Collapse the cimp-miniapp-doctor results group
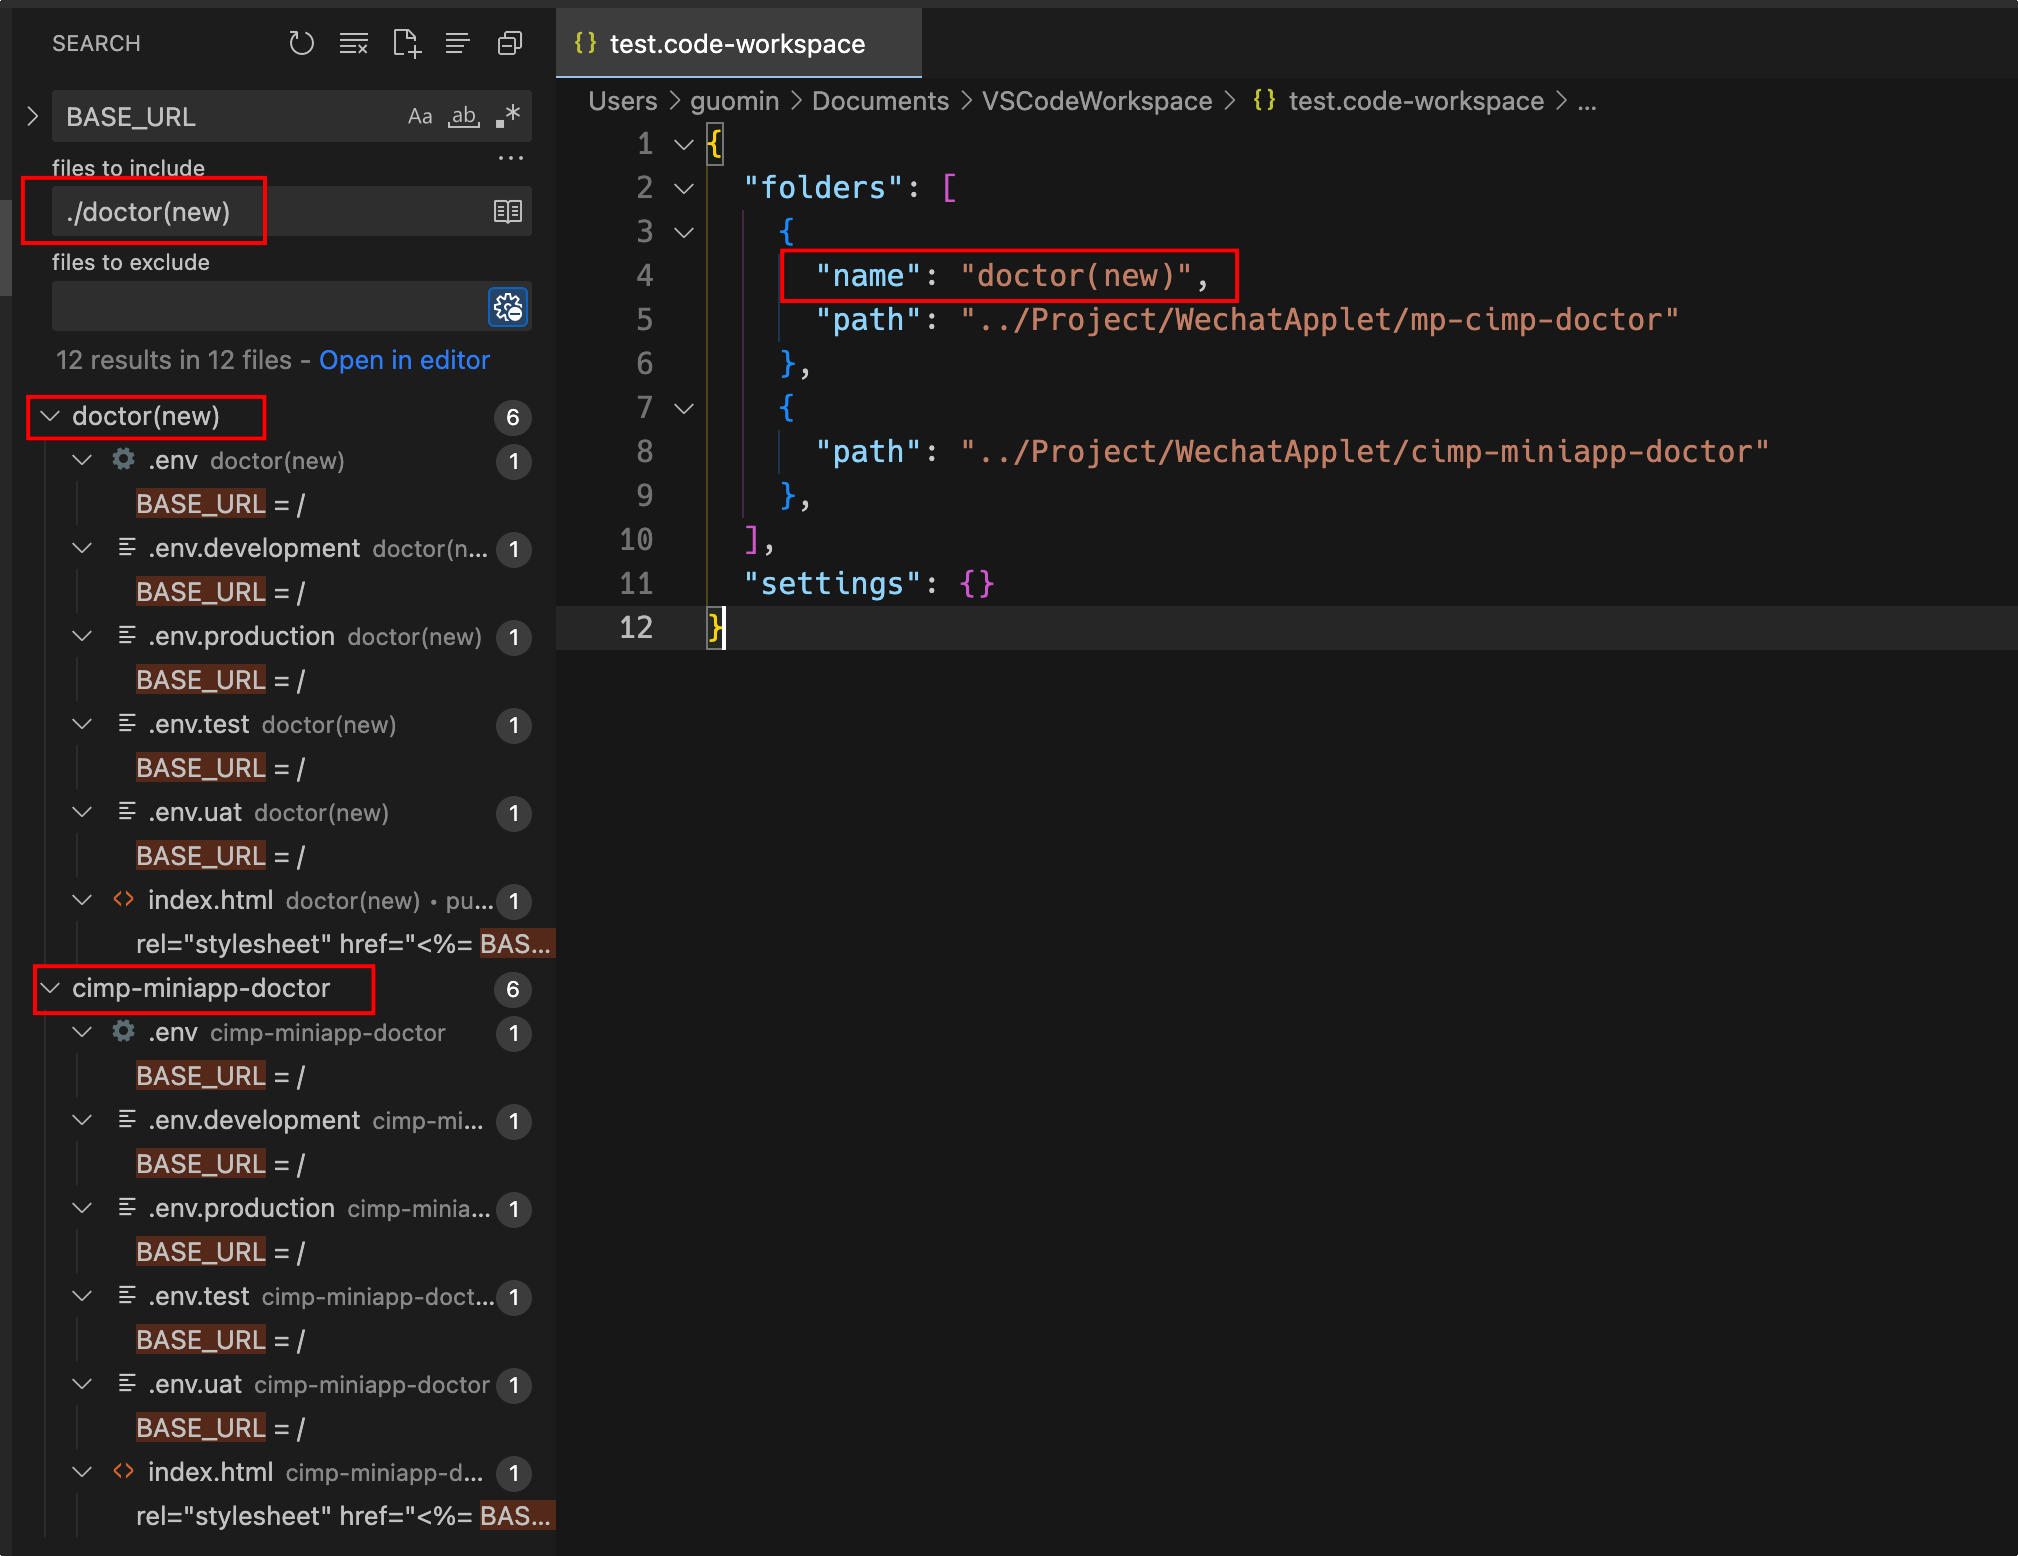The height and width of the screenshot is (1556, 2018). pos(50,988)
